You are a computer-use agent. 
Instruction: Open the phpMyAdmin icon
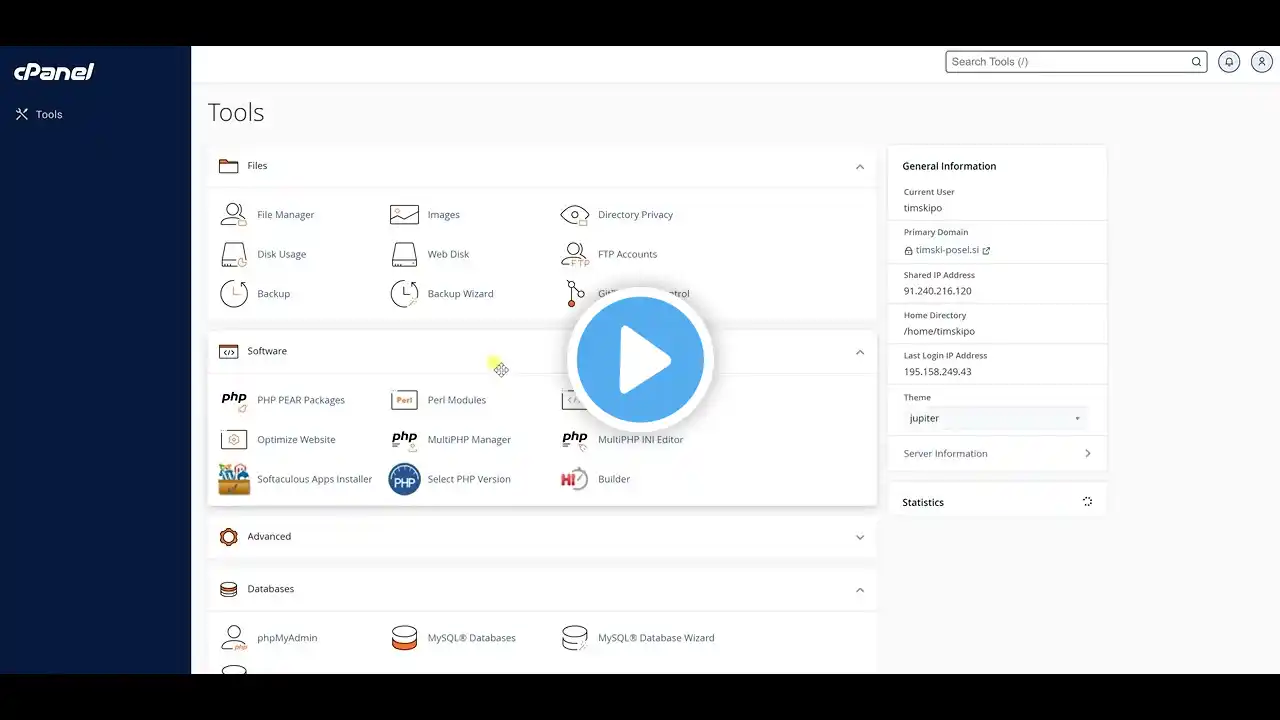point(234,638)
